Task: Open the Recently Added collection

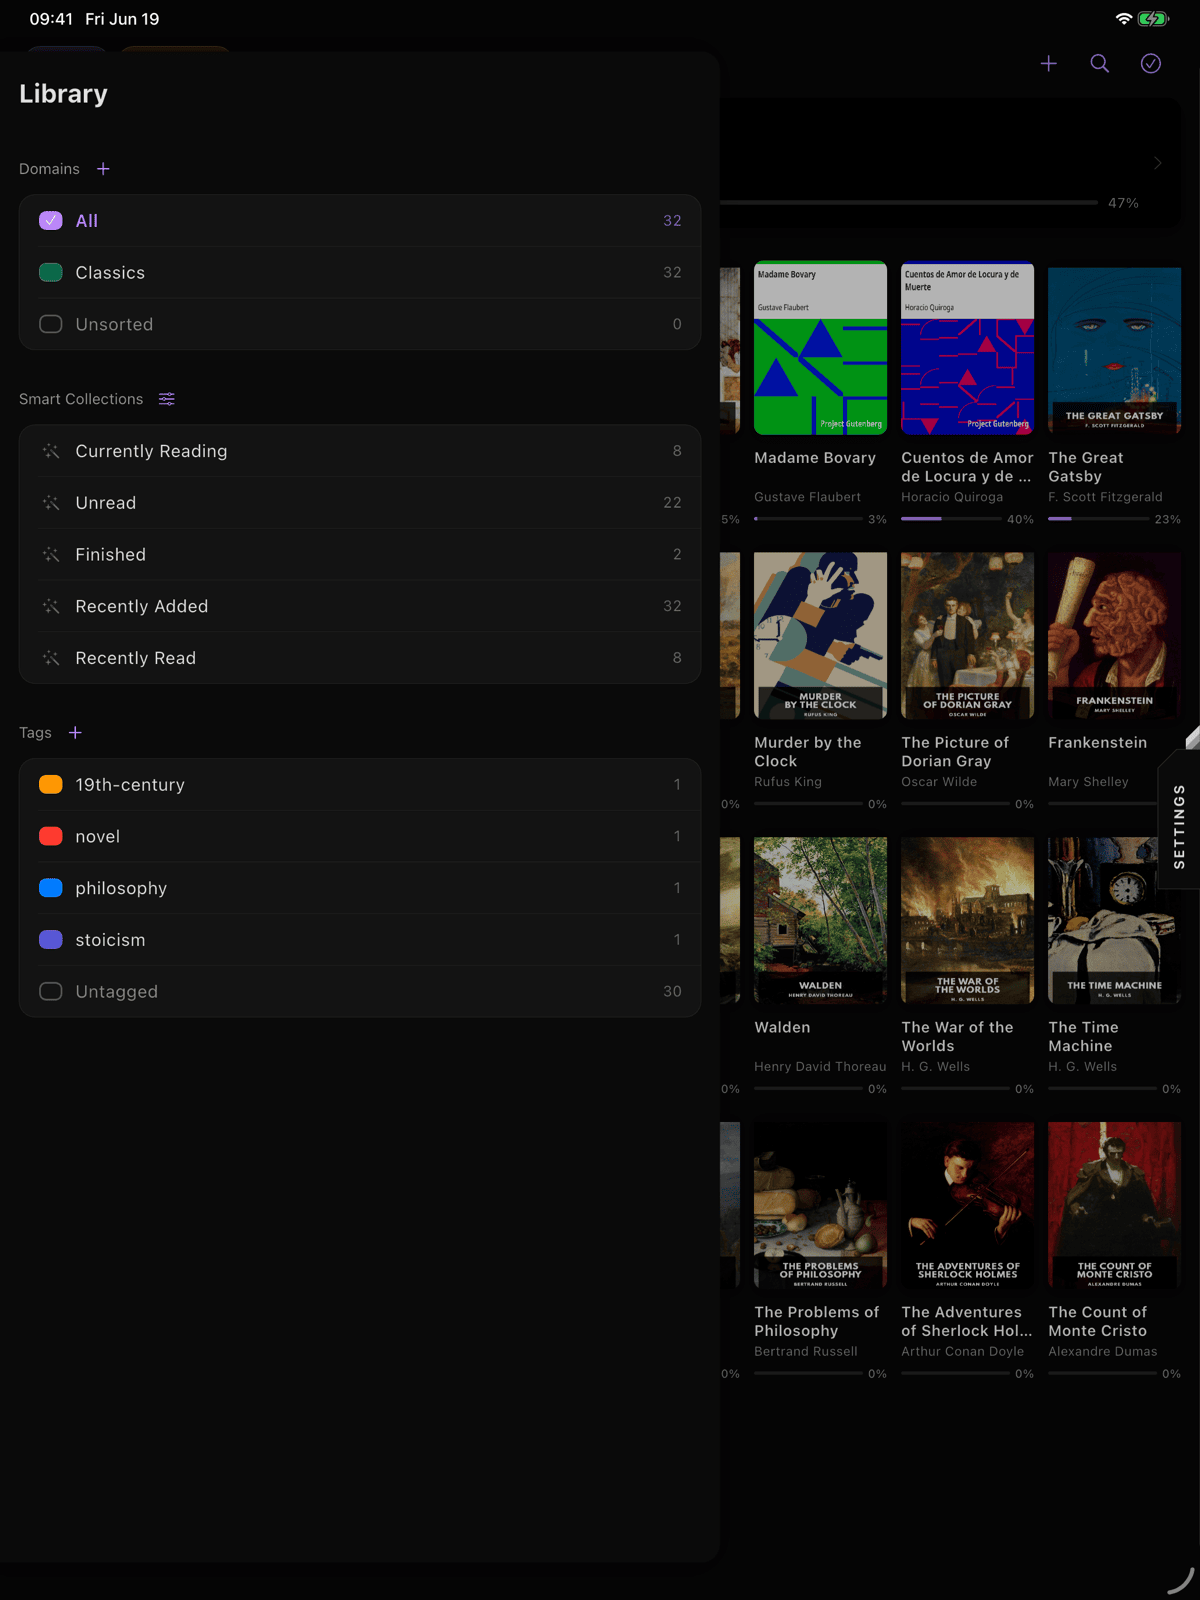Action: (x=360, y=607)
